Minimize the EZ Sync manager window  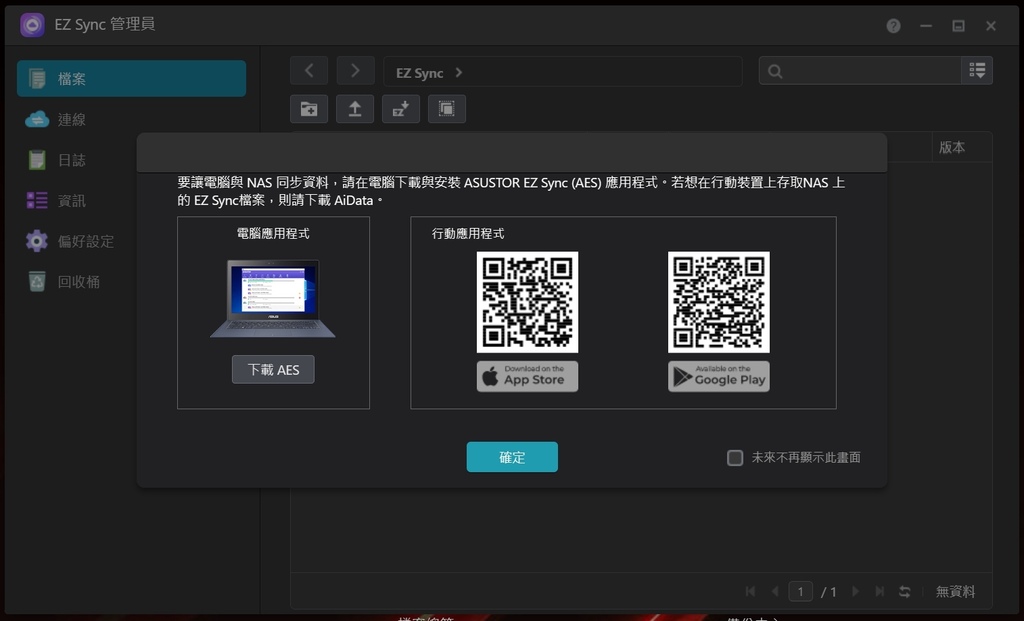tap(926, 25)
